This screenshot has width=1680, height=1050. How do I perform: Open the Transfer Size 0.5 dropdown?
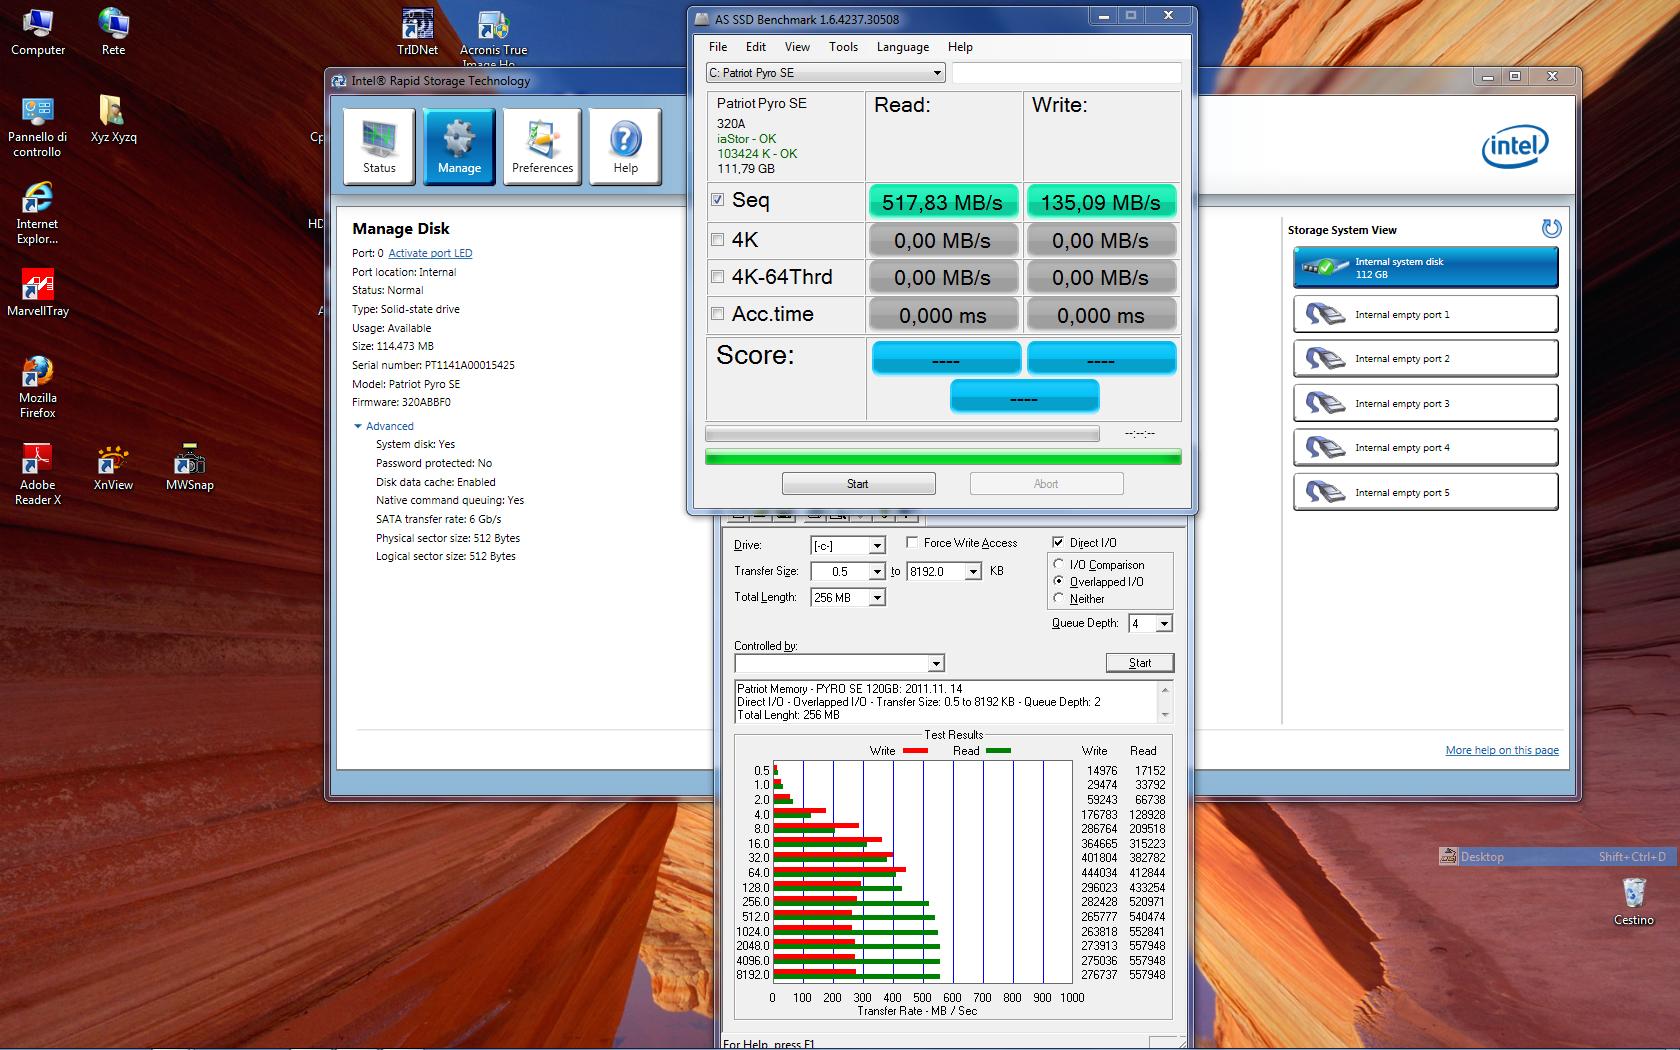click(x=848, y=571)
